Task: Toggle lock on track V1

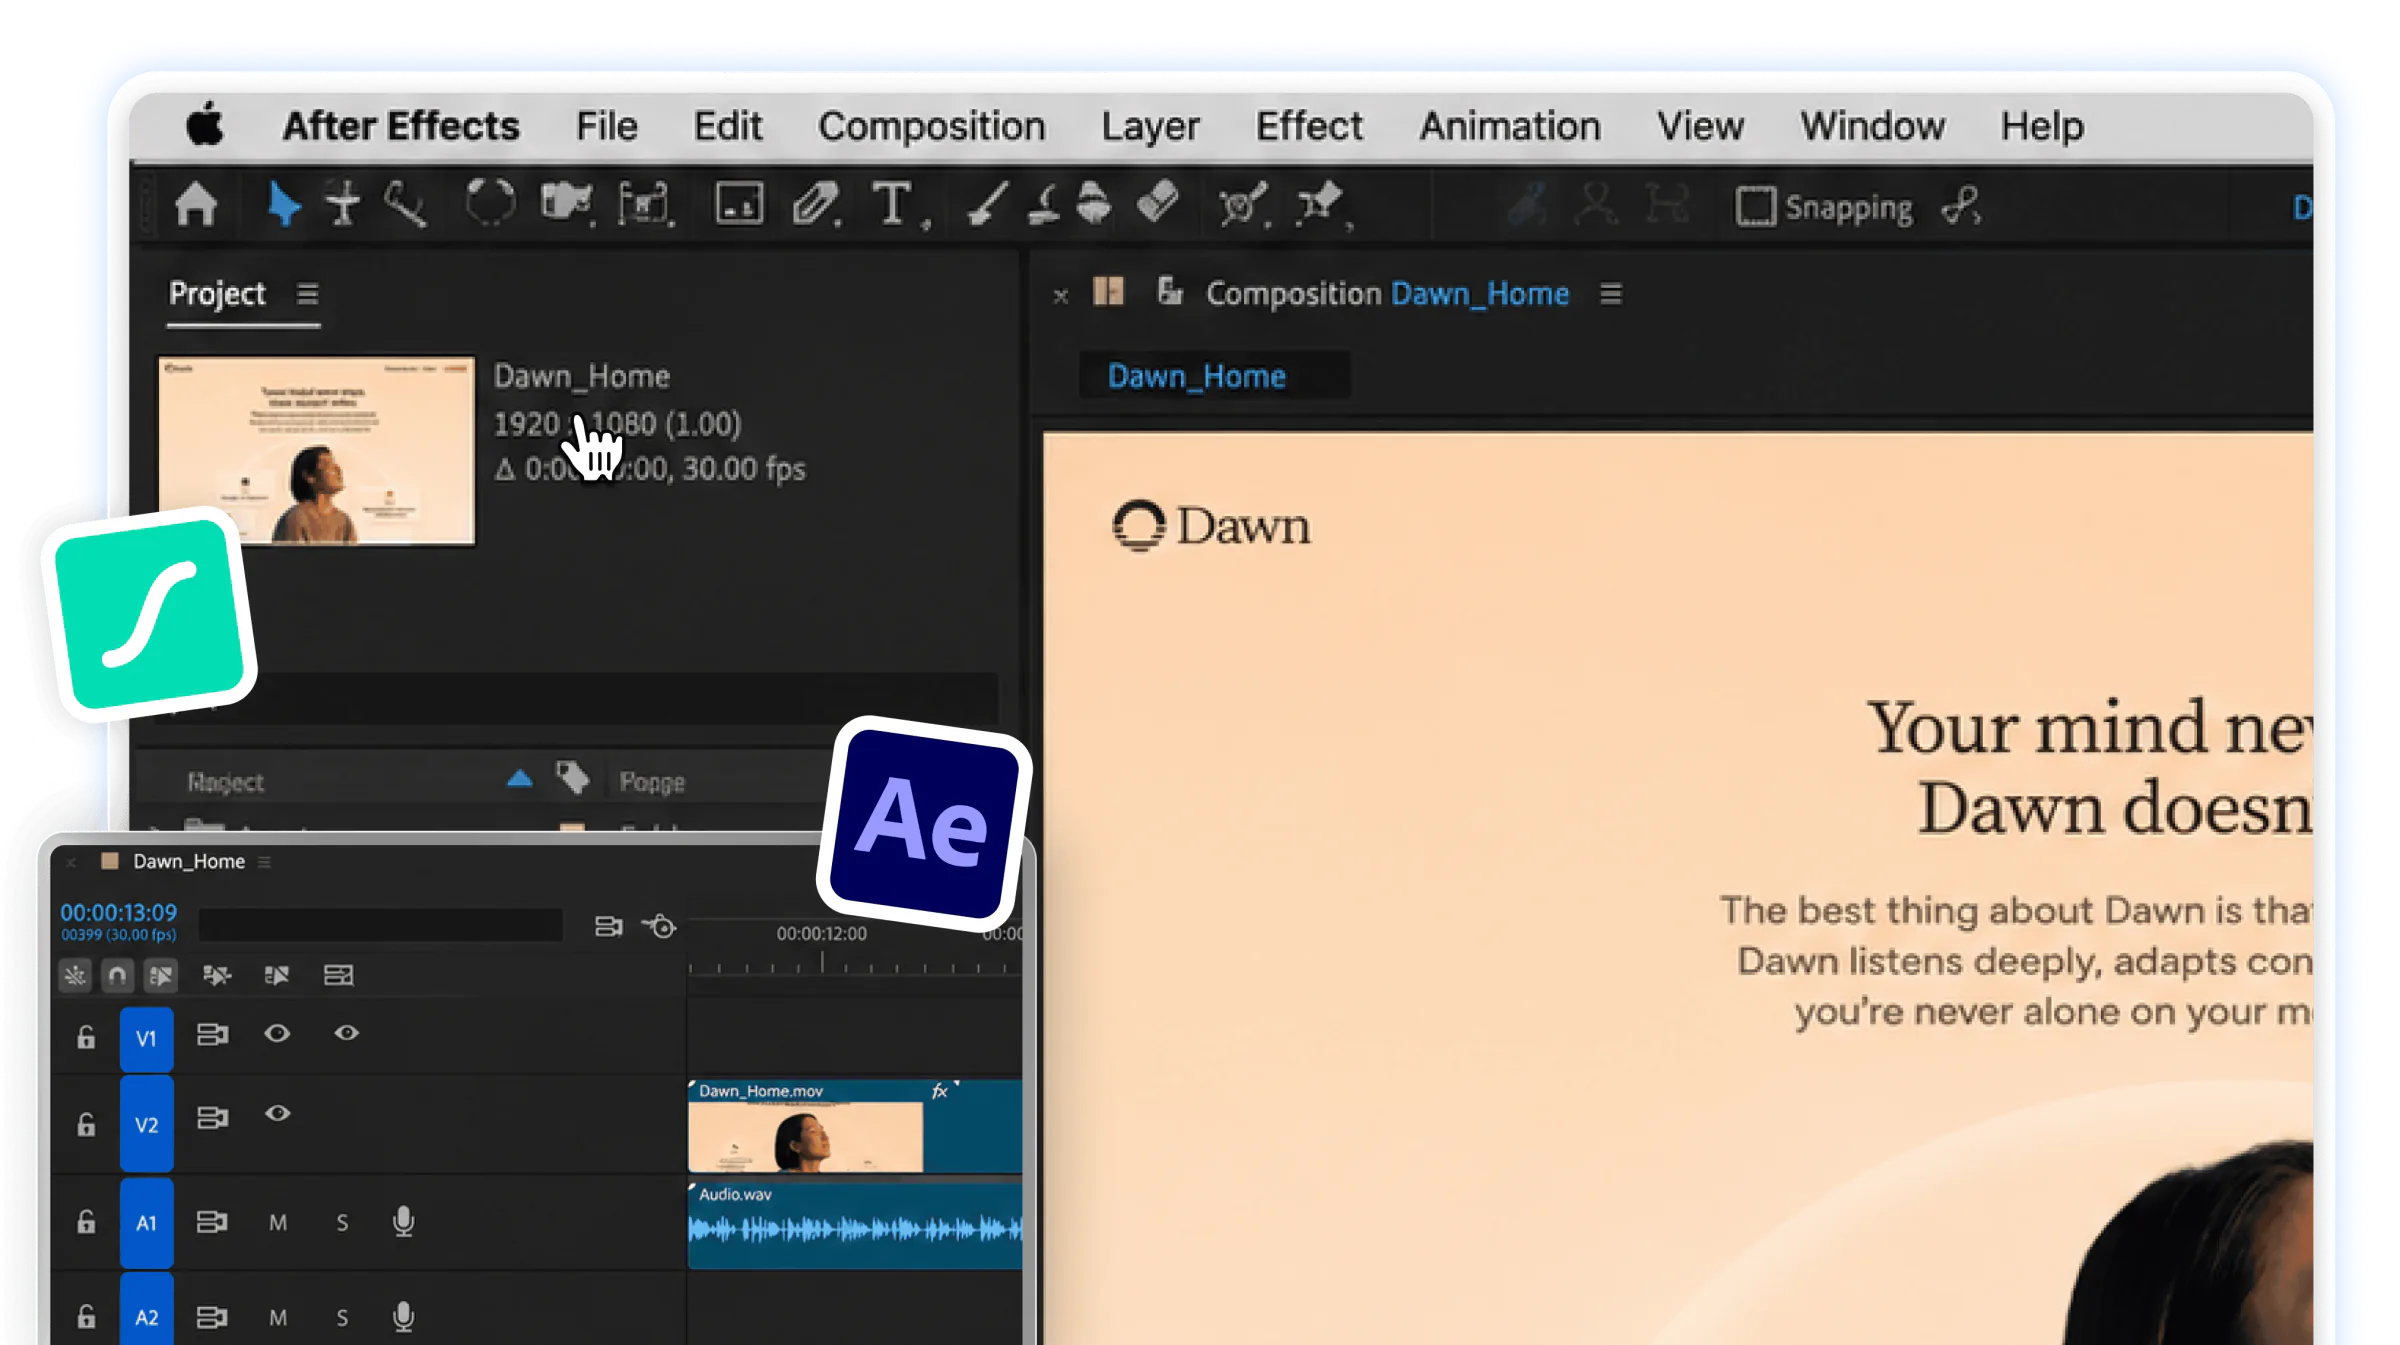Action: click(x=86, y=1038)
